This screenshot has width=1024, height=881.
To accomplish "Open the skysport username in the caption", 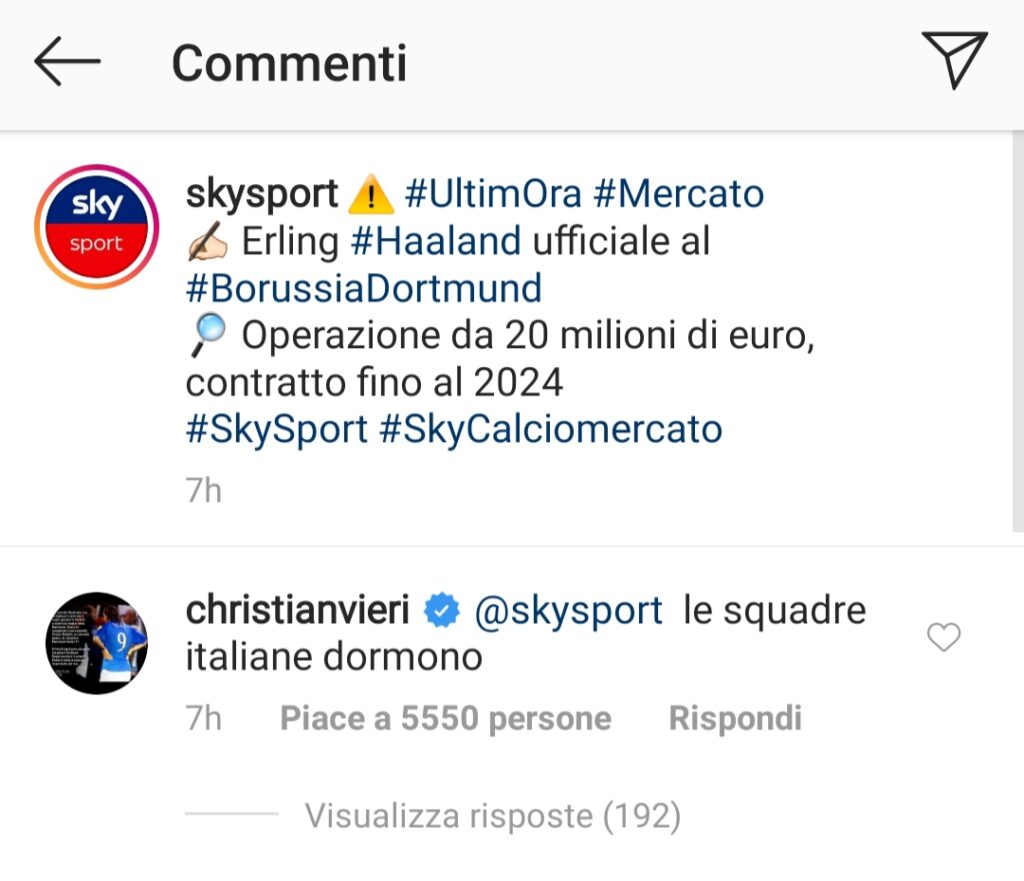I will [262, 195].
